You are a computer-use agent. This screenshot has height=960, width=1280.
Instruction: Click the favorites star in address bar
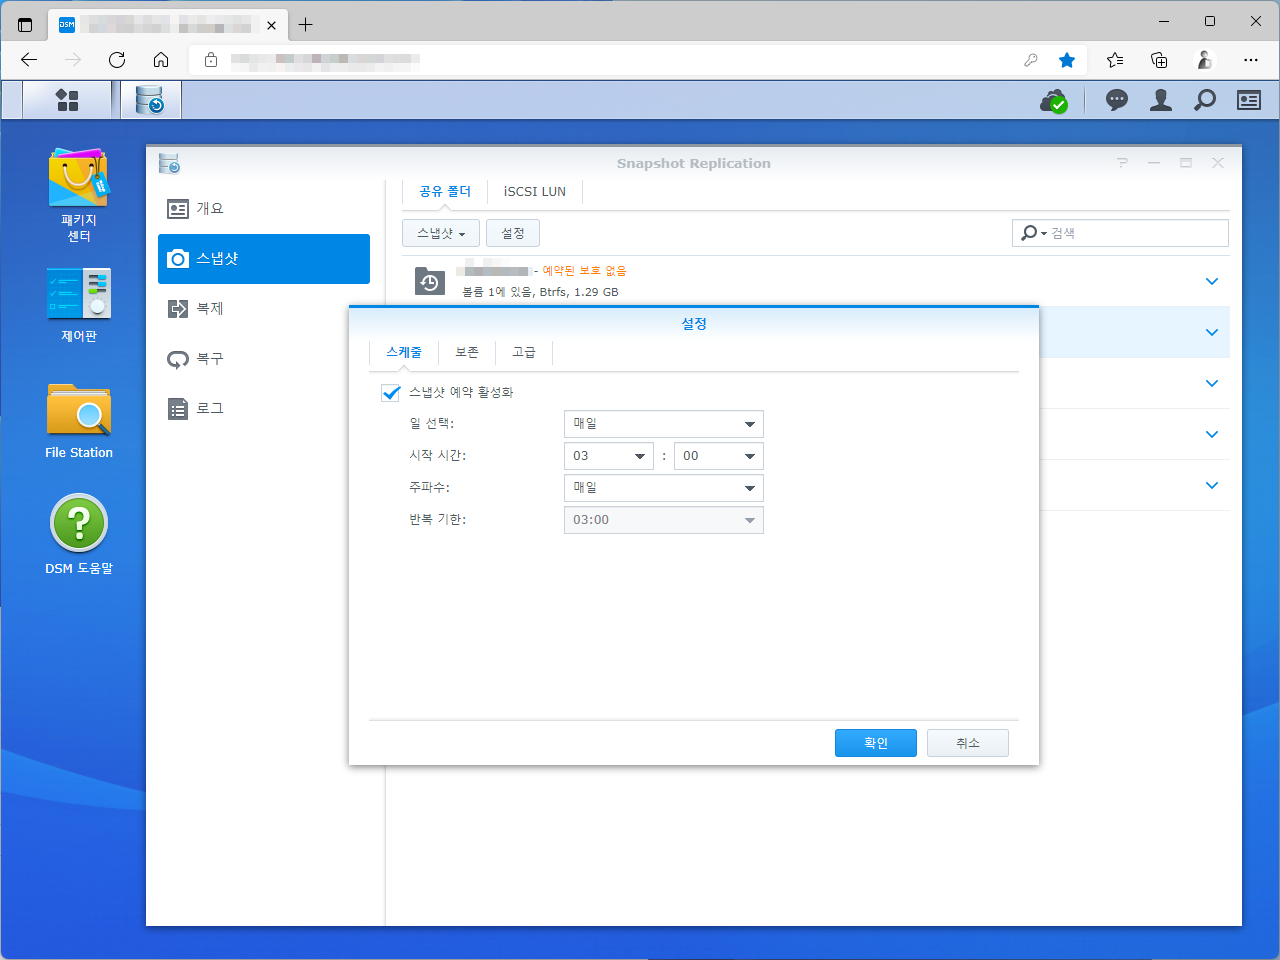click(1067, 60)
